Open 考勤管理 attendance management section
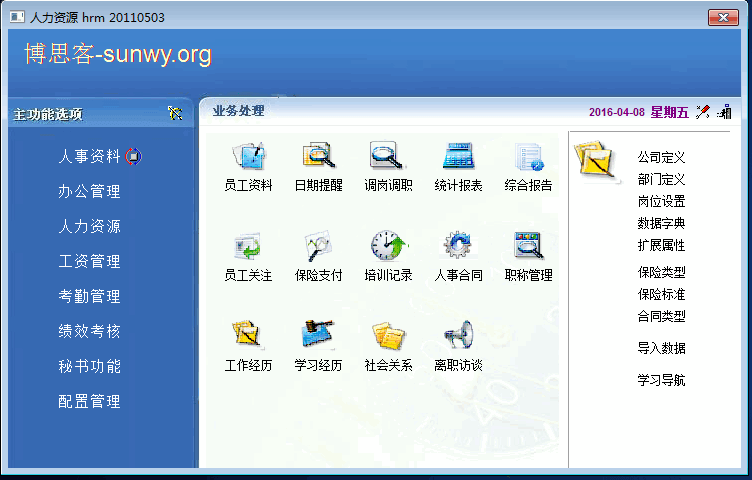The width and height of the screenshot is (752, 480). click(x=89, y=296)
